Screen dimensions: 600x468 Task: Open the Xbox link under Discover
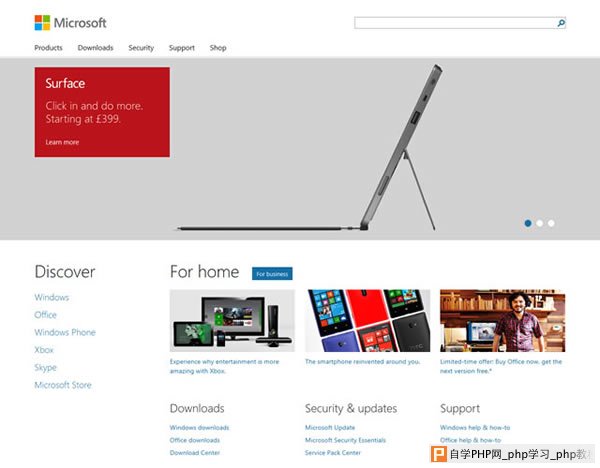point(44,350)
